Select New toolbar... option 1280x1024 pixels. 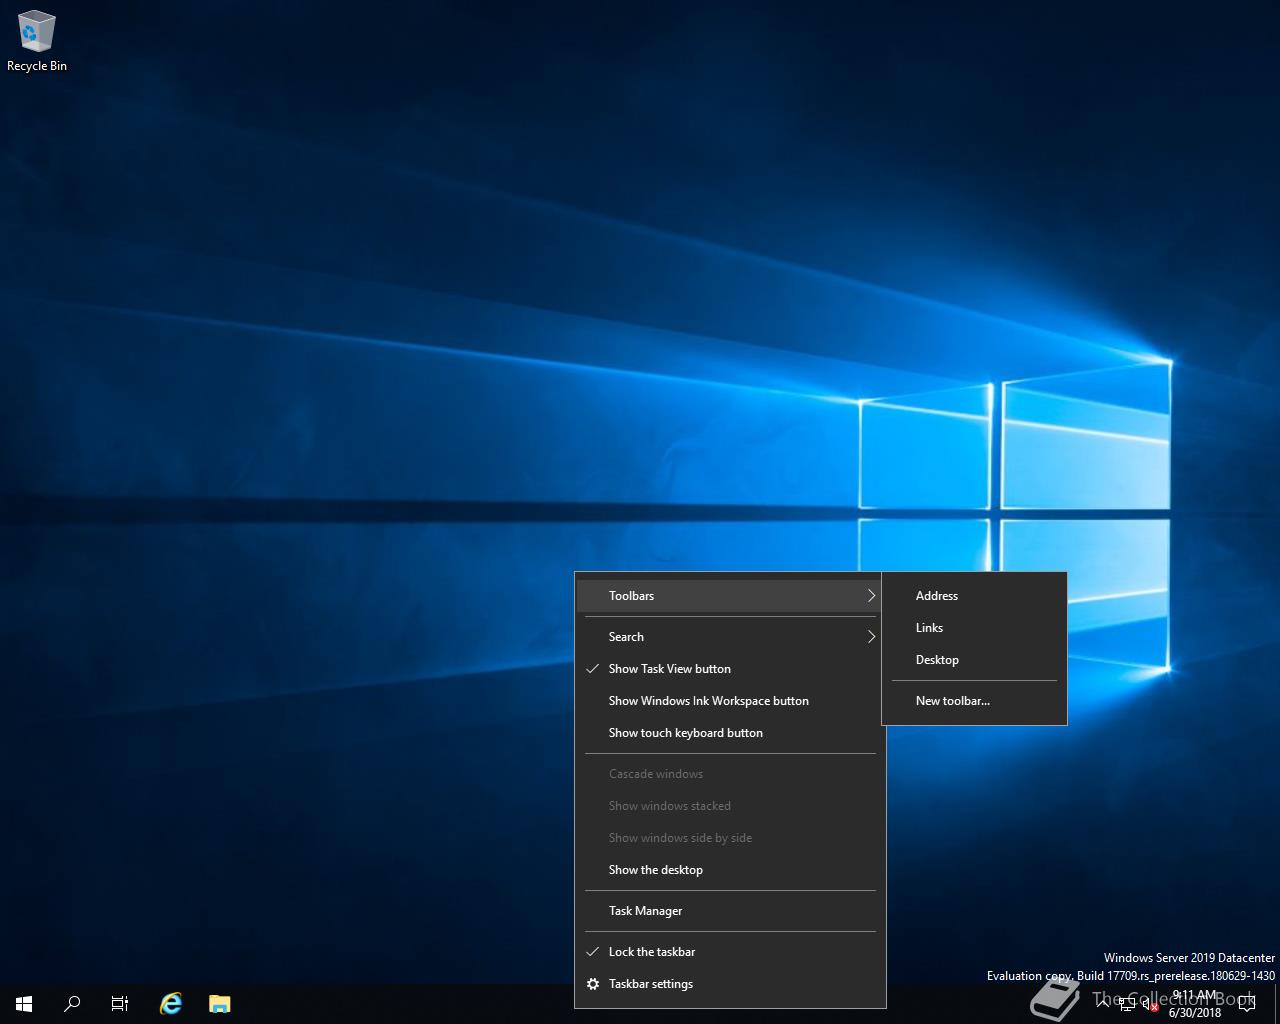974,701
